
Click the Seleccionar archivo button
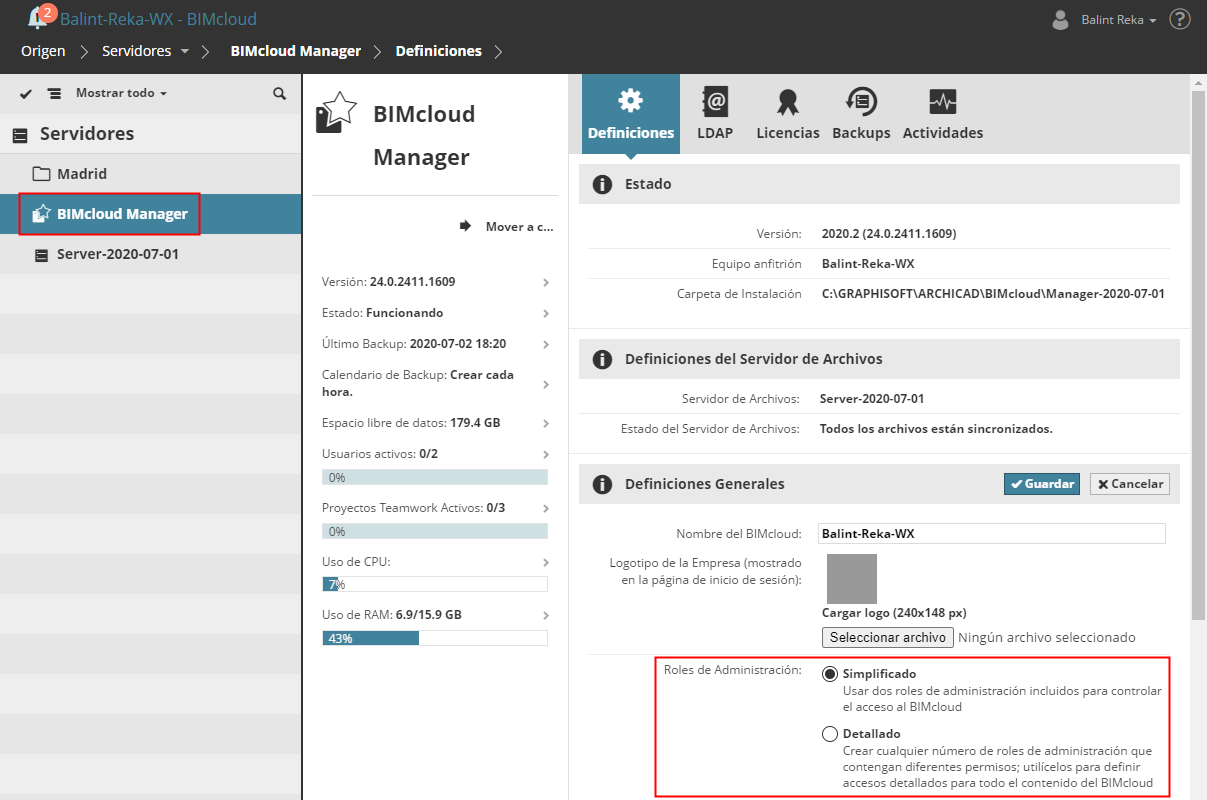coord(888,637)
